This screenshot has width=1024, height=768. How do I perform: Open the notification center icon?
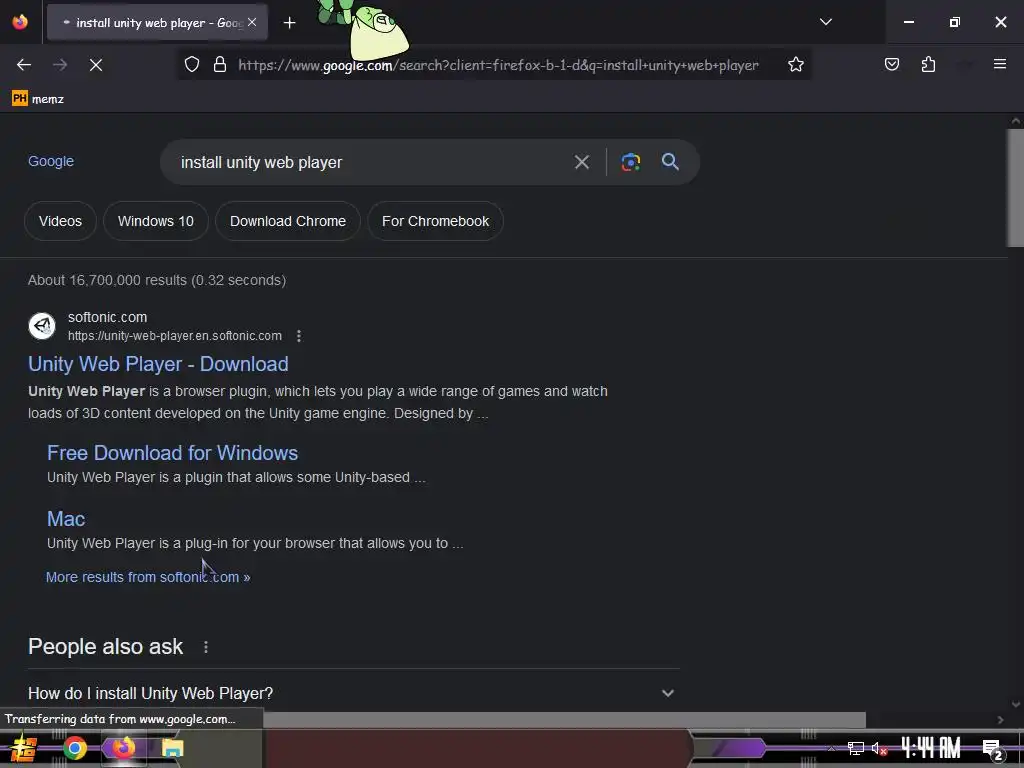pyautogui.click(x=993, y=750)
